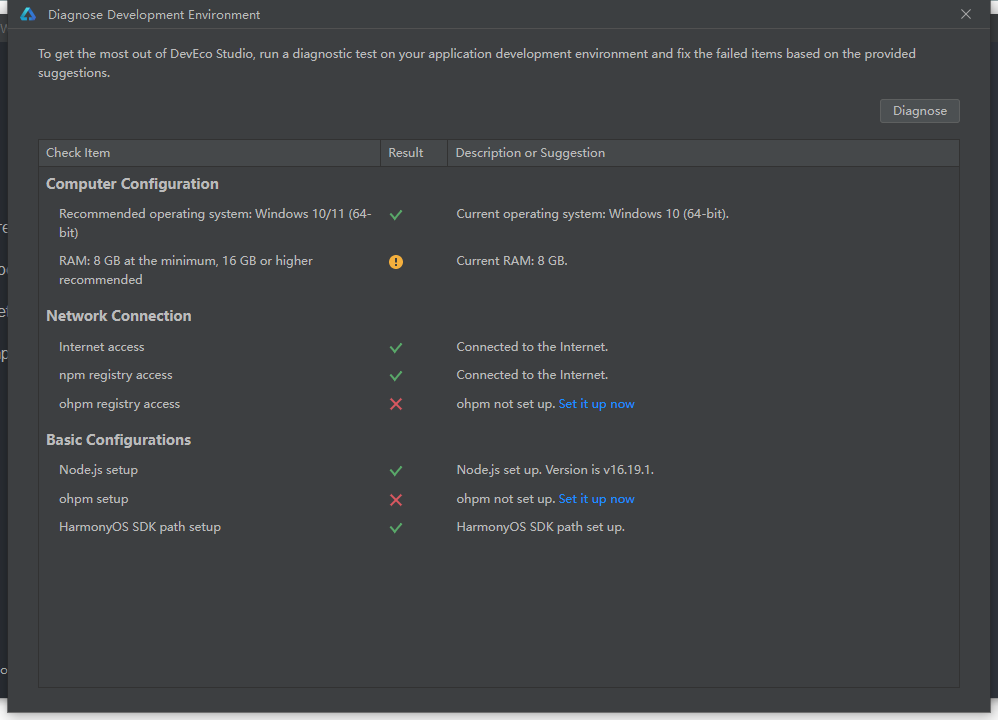The height and width of the screenshot is (720, 998).
Task: Click the red X for ohpm registry access
Action: click(396, 404)
